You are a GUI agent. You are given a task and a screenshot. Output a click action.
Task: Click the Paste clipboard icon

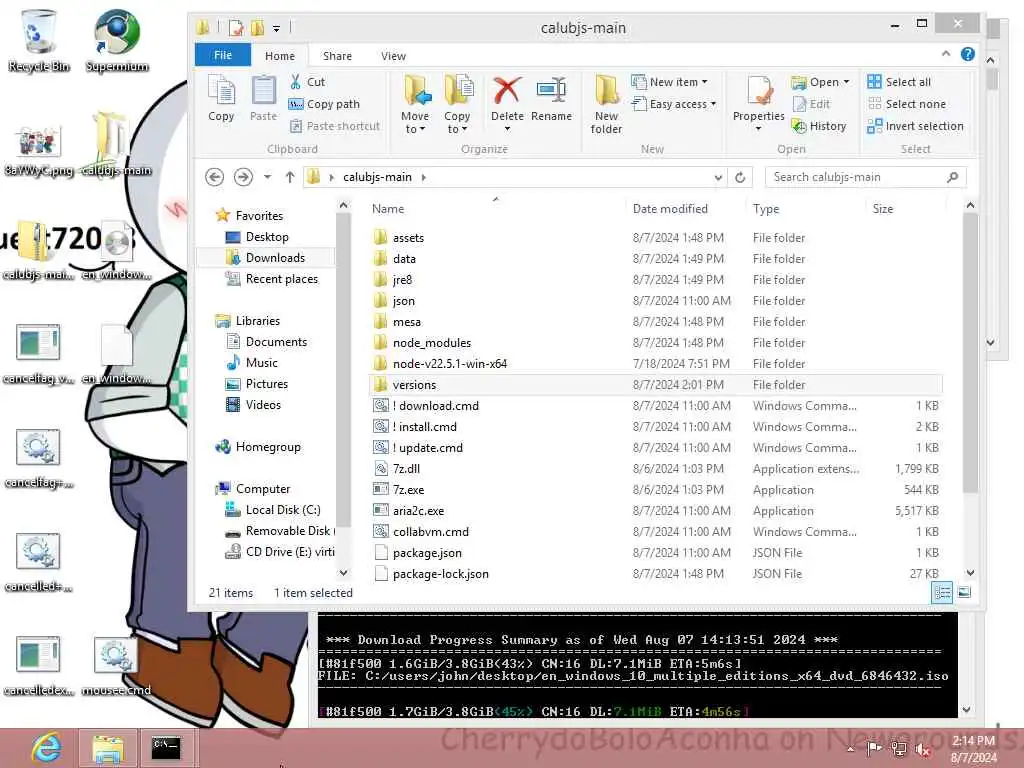click(263, 98)
